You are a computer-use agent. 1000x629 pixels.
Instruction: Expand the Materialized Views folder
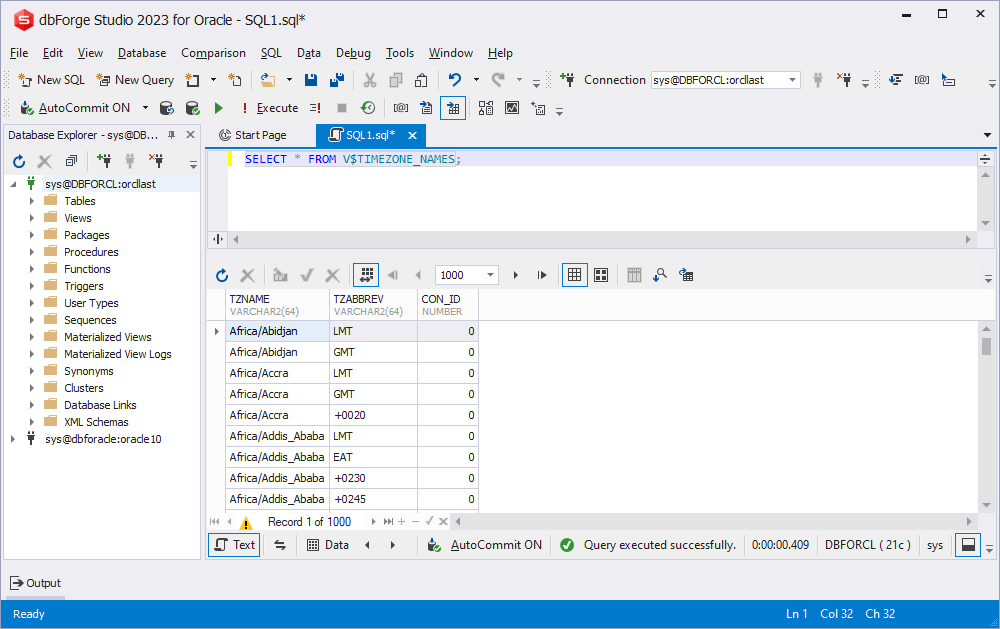(x=31, y=337)
